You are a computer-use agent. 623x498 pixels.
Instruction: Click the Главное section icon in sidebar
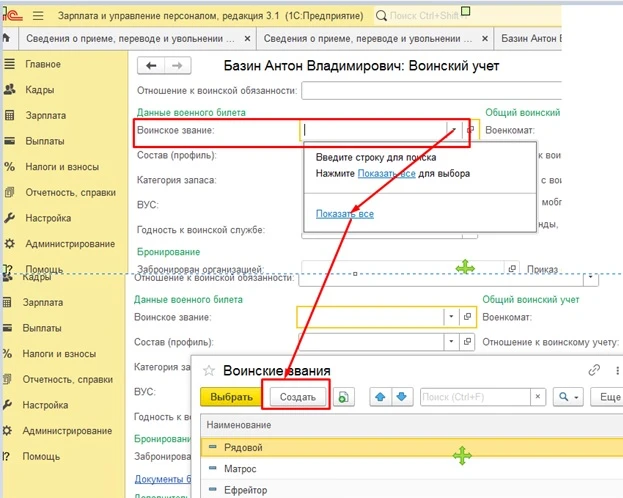click(10, 64)
